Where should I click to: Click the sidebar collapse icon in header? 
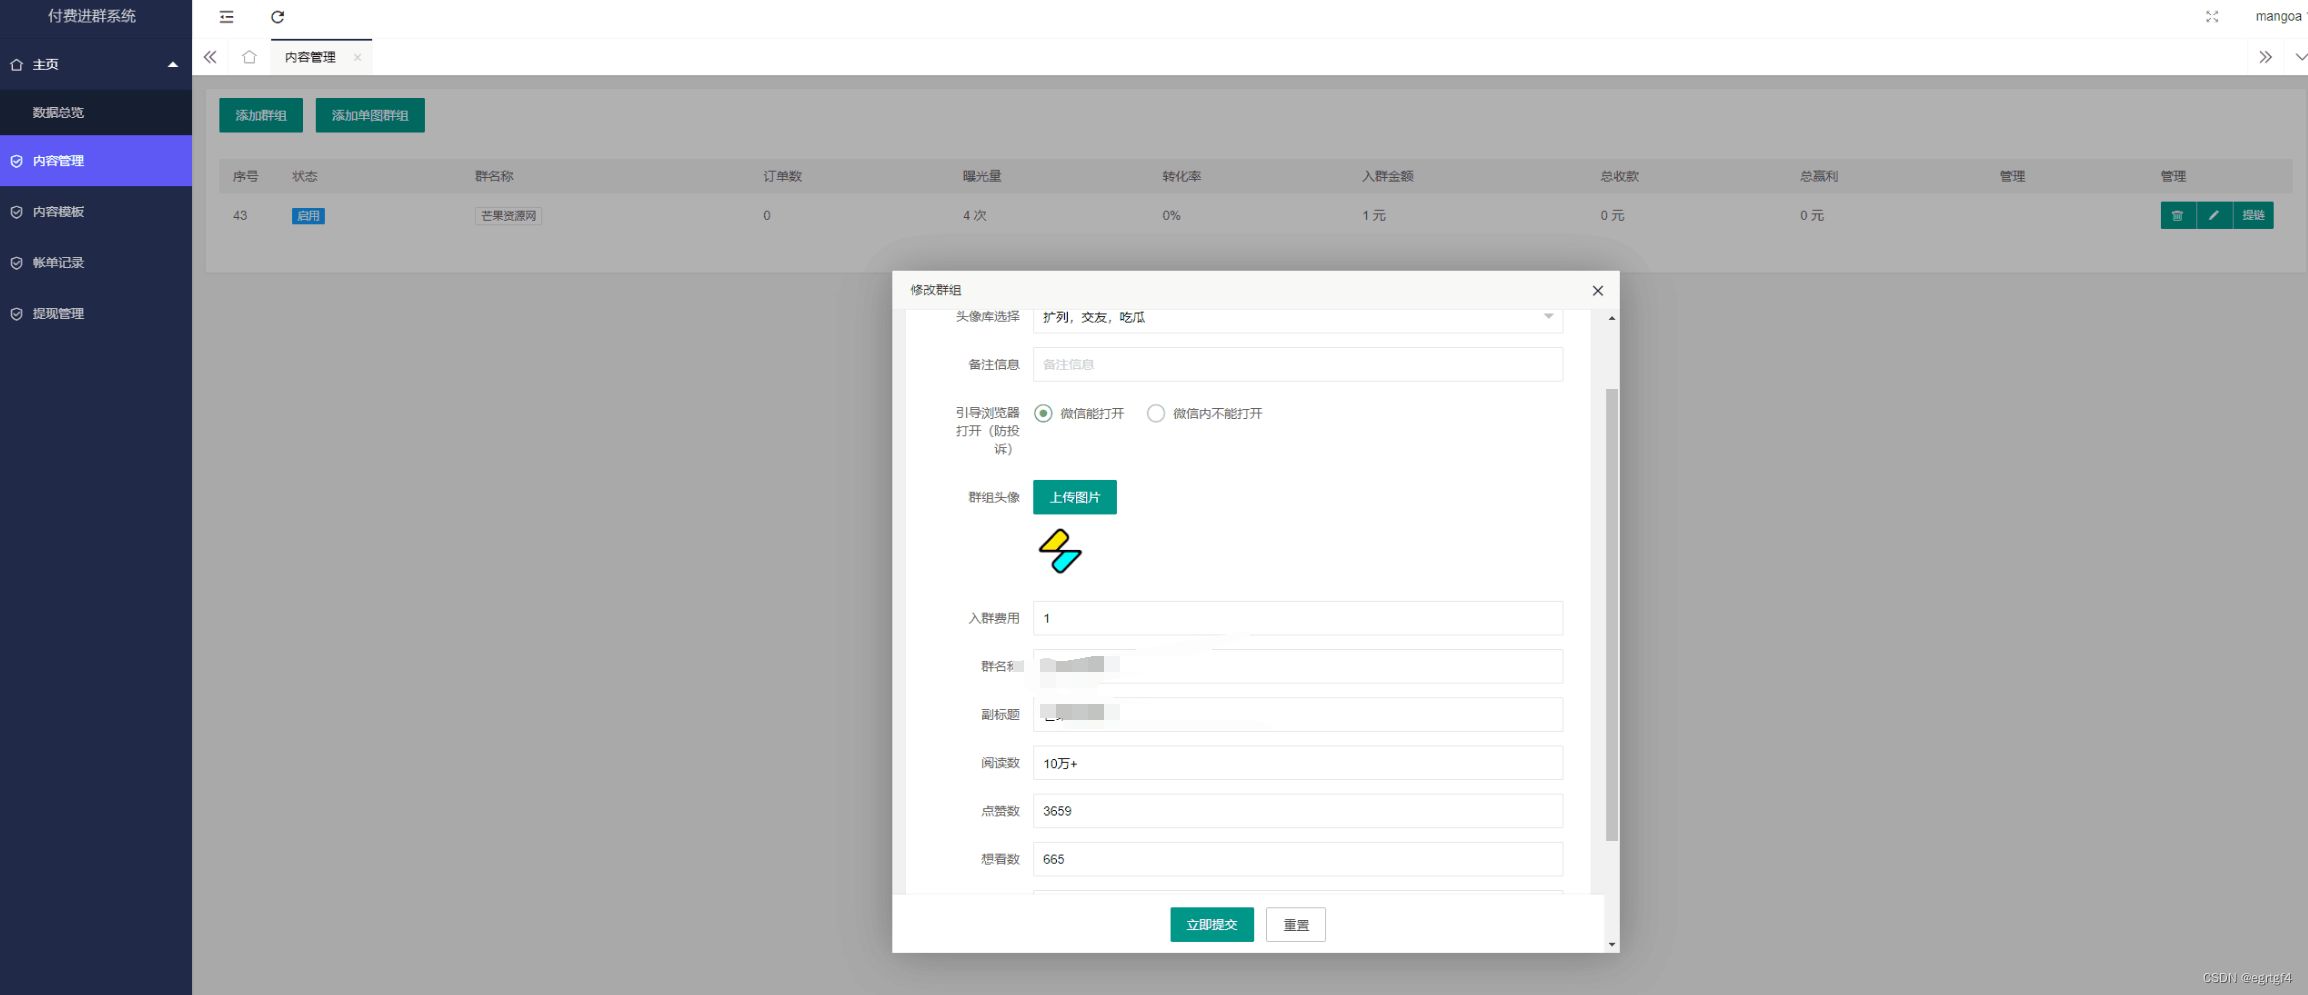tap(227, 17)
